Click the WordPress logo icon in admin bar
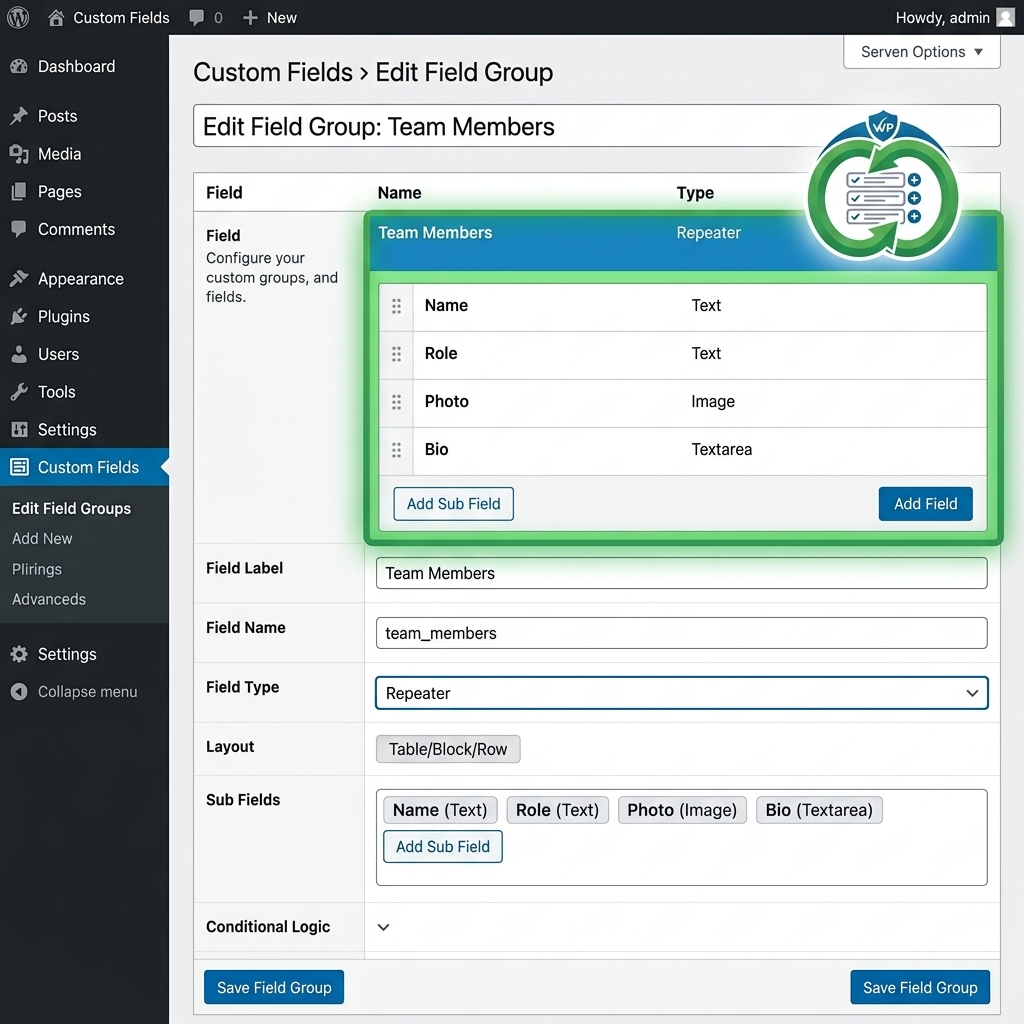The width and height of the screenshot is (1024, 1024). point(18,18)
